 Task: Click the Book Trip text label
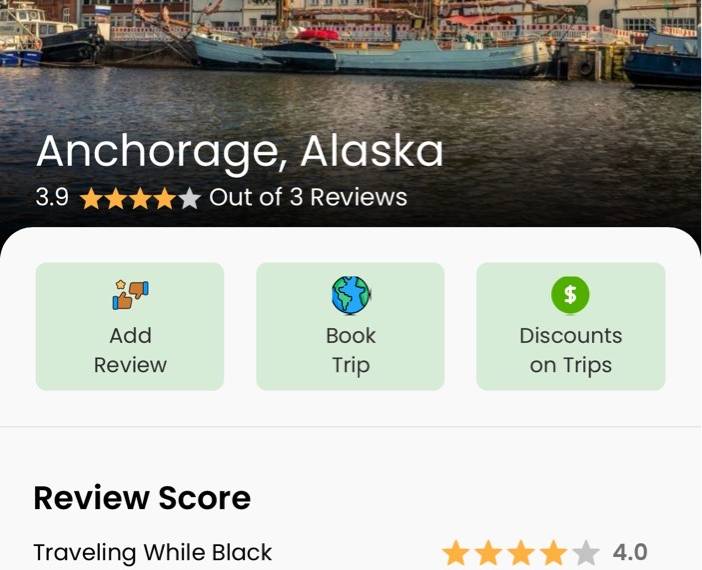(351, 350)
